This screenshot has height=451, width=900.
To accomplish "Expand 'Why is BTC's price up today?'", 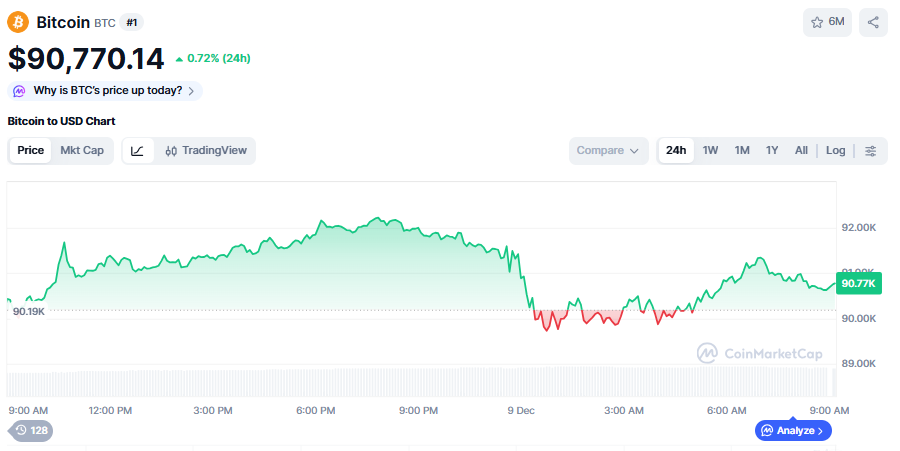I will [106, 91].
